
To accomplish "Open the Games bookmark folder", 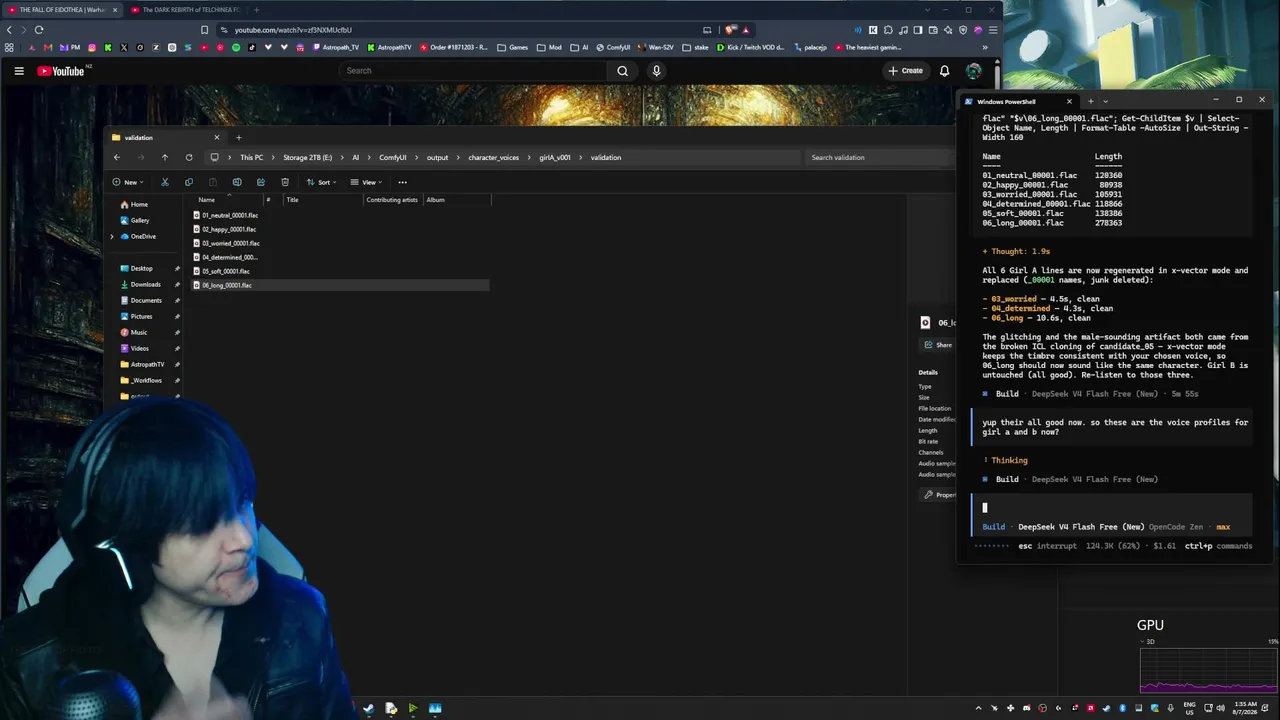I will [x=513, y=47].
